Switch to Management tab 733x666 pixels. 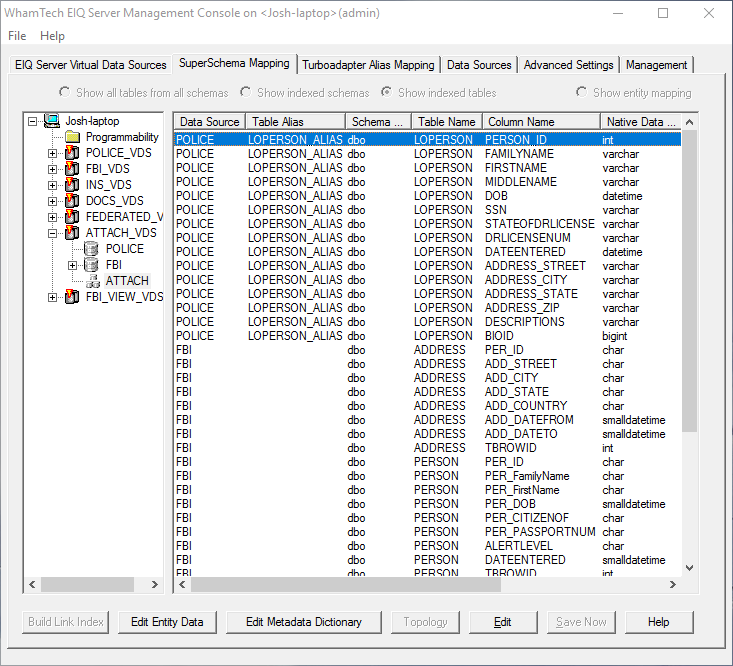click(656, 65)
